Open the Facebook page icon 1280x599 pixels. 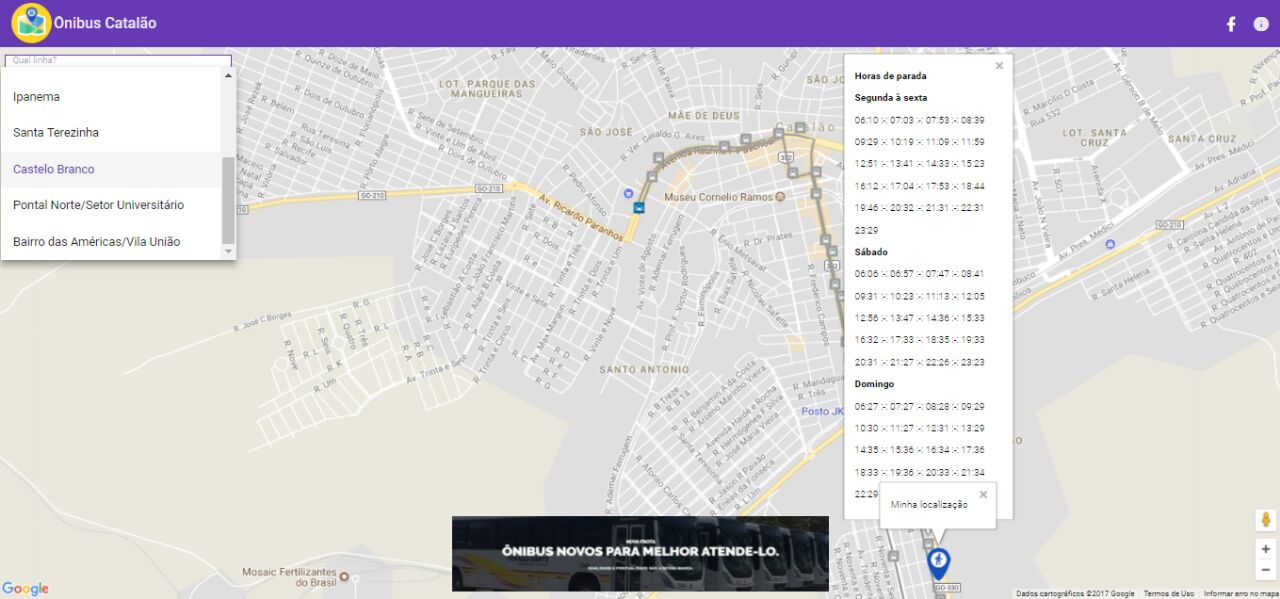pyautogui.click(x=1231, y=24)
